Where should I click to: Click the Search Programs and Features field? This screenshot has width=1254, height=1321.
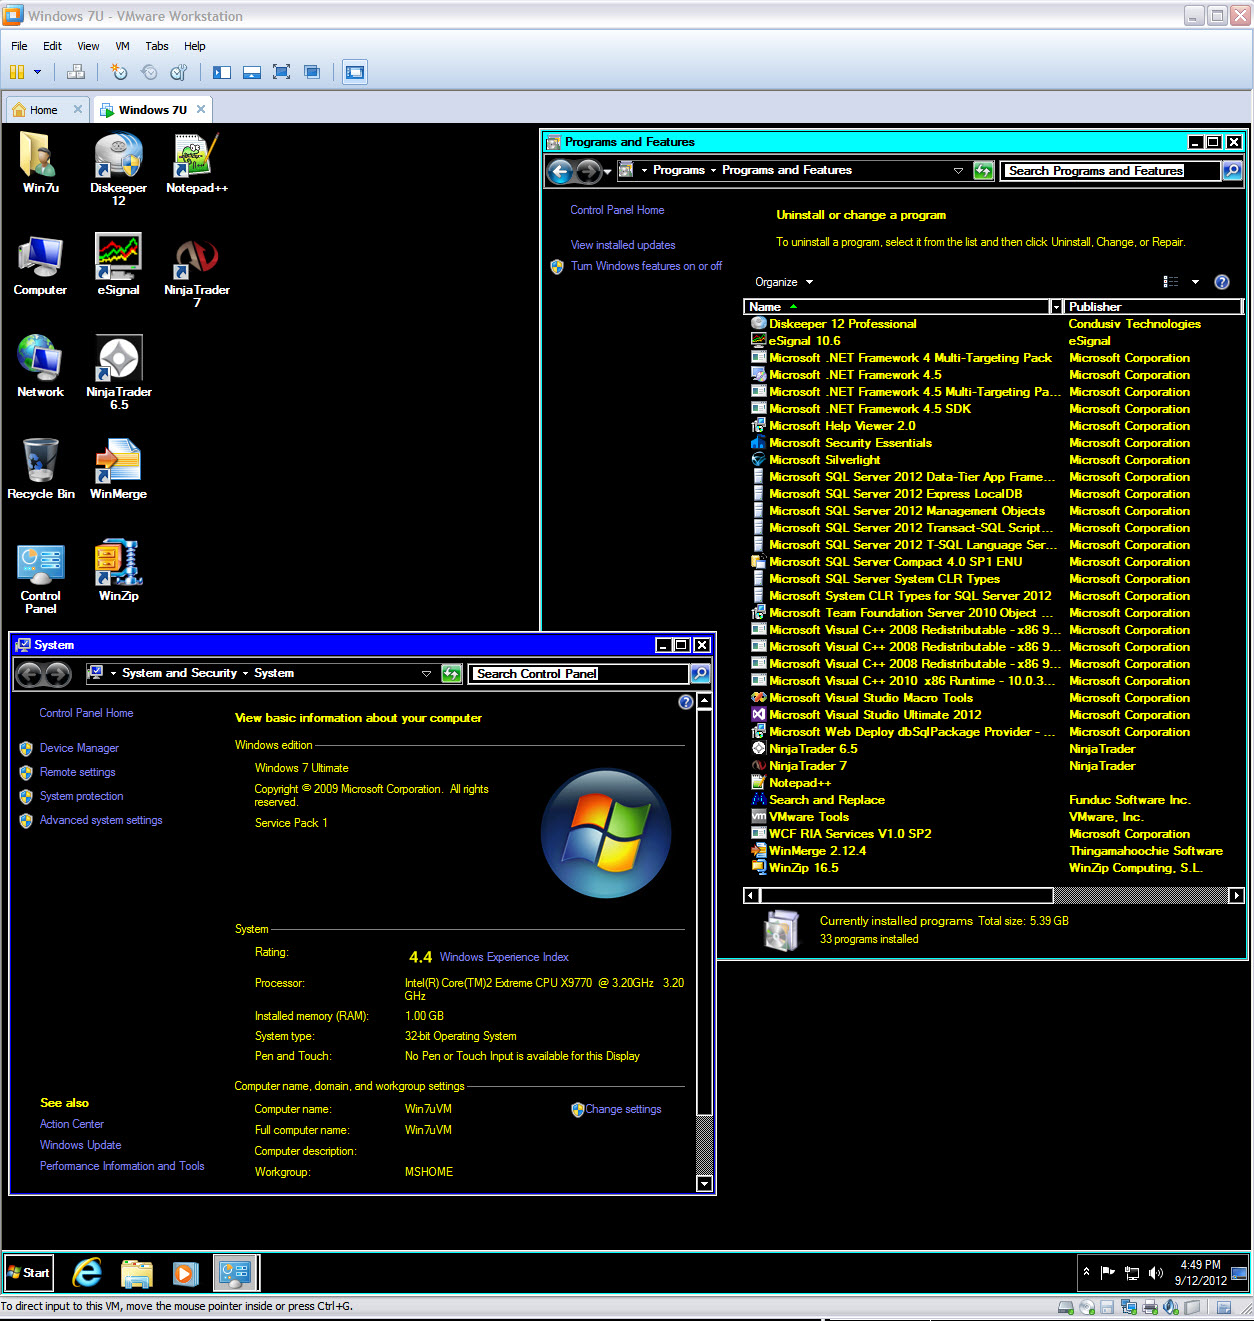[x=1110, y=171]
